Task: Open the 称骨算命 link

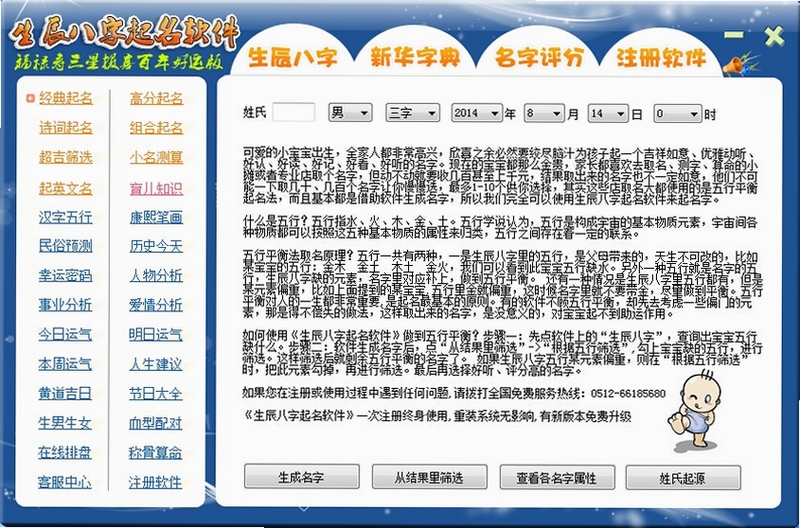Action: pyautogui.click(x=155, y=452)
